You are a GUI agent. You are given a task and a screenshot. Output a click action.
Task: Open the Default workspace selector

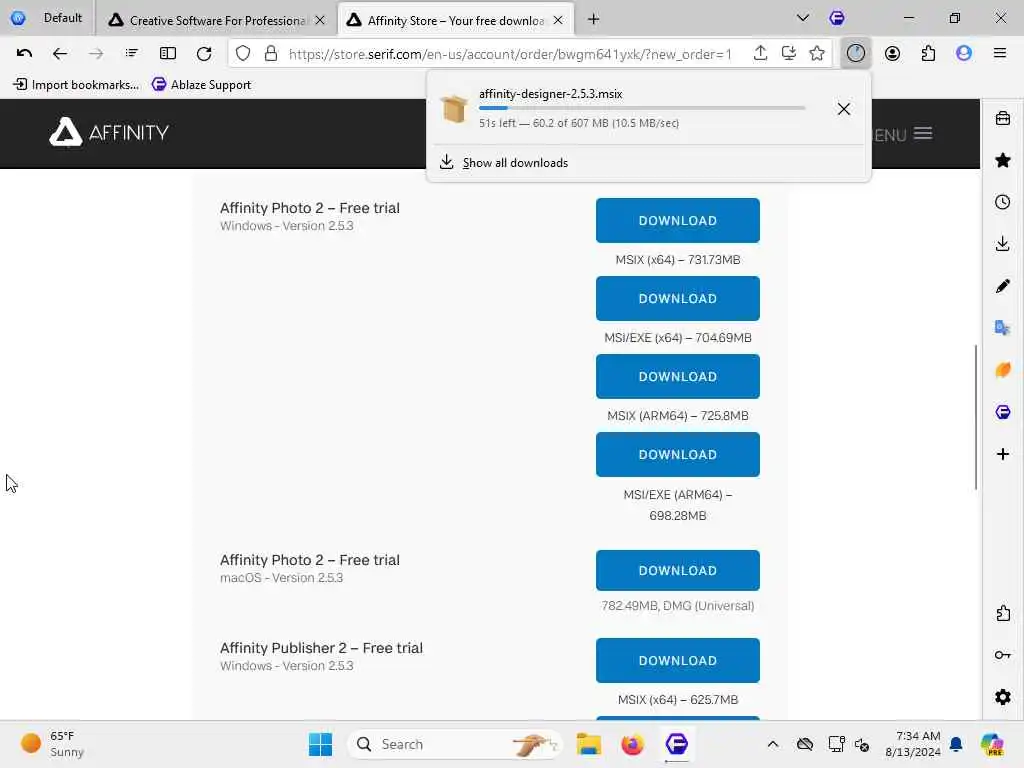47,18
